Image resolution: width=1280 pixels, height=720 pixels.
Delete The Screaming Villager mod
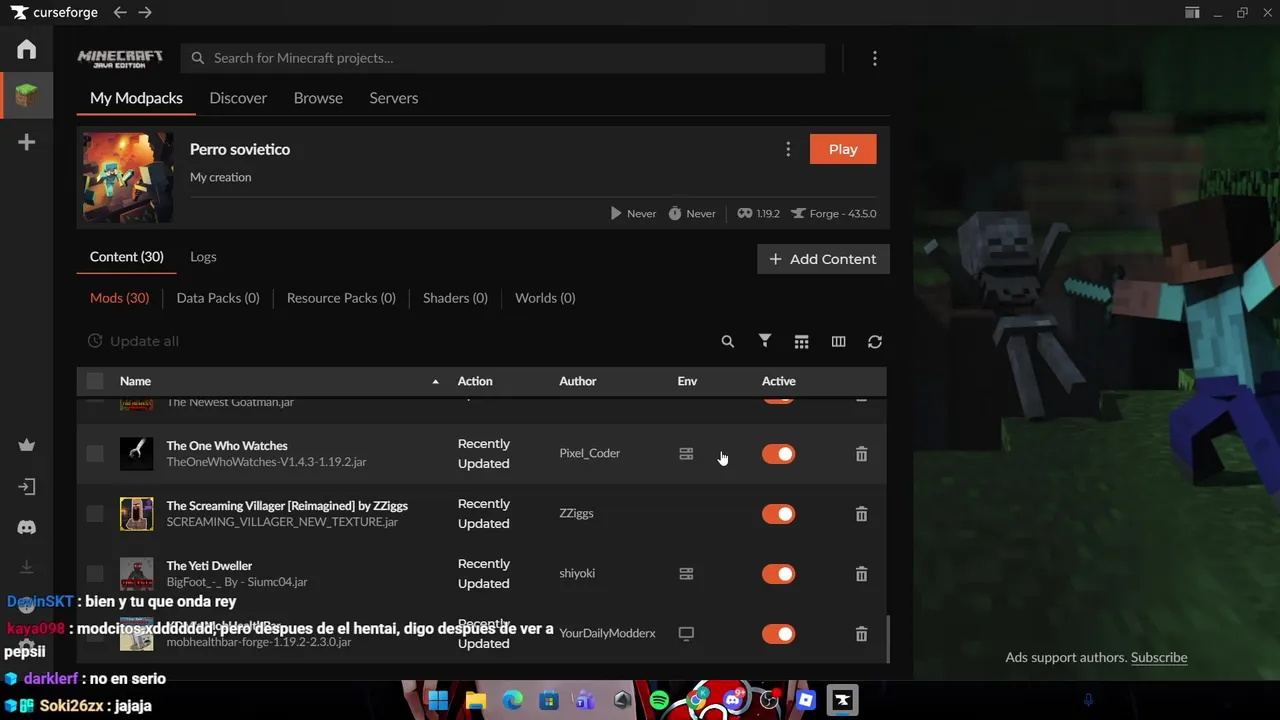861,514
